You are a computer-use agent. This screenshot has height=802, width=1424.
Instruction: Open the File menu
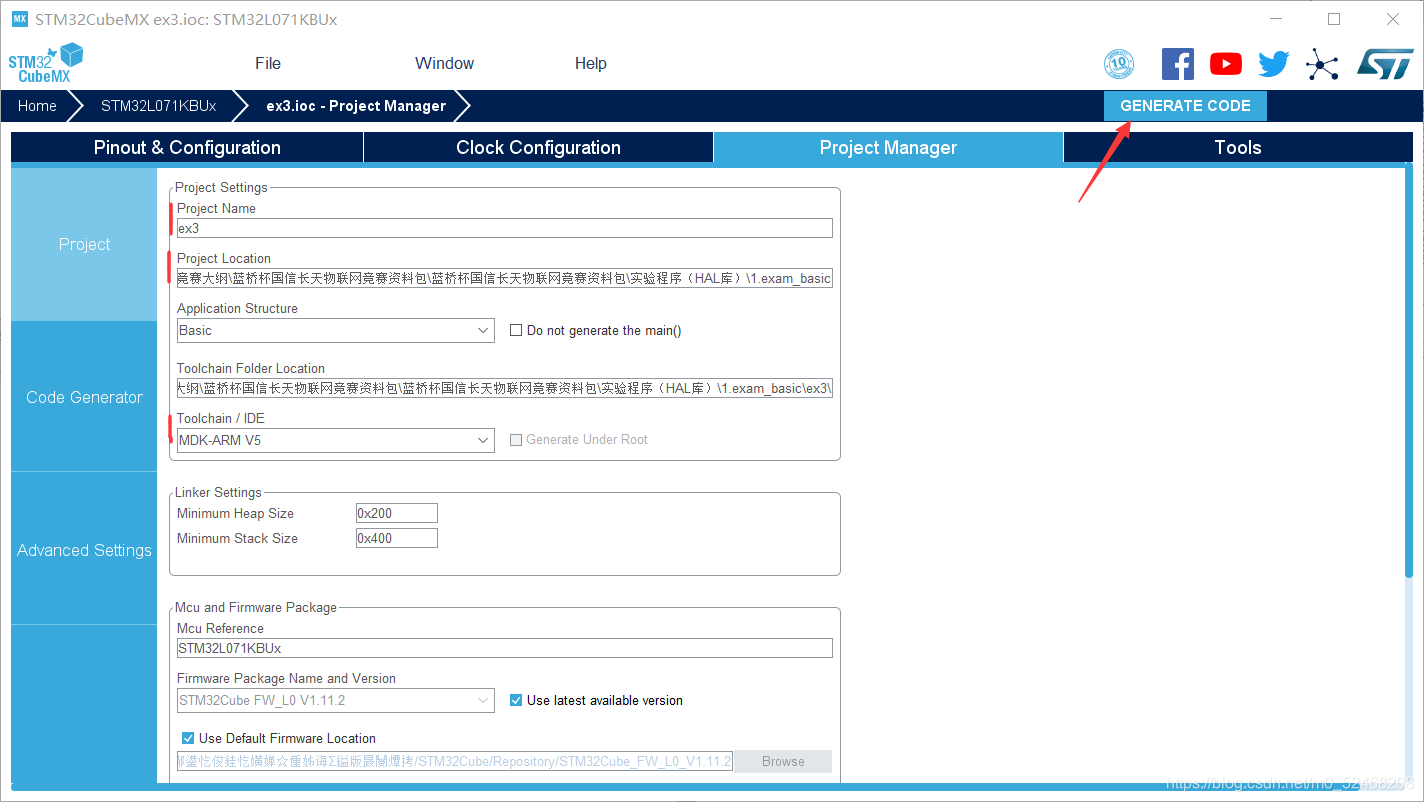tap(268, 63)
